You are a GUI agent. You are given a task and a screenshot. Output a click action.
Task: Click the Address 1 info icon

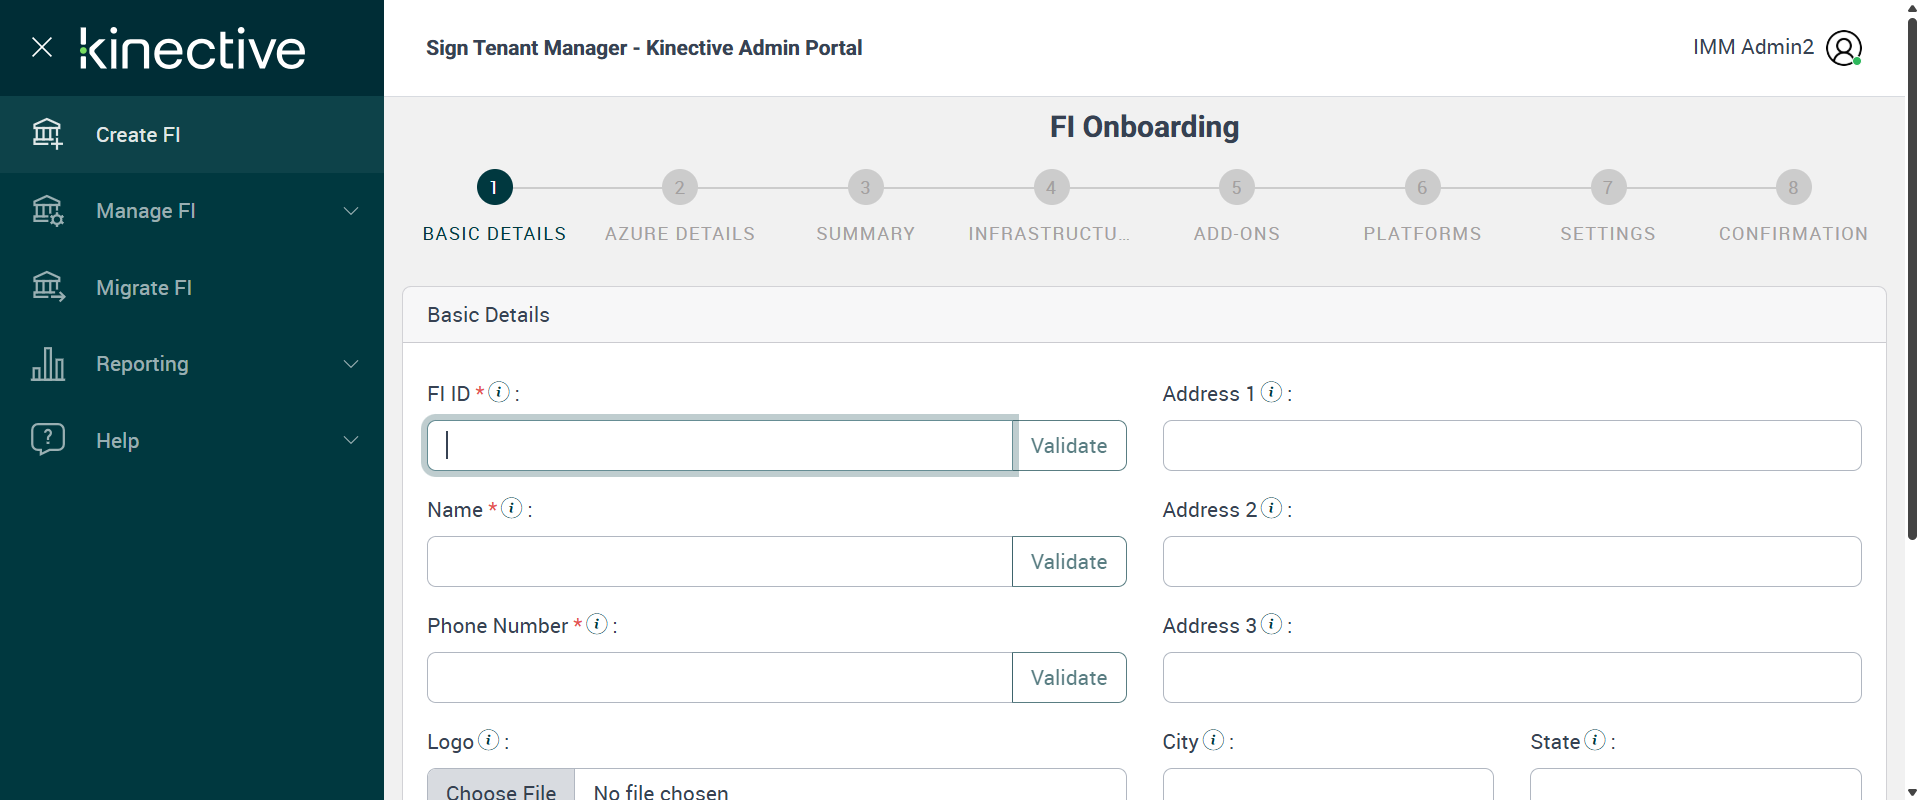coord(1271,392)
